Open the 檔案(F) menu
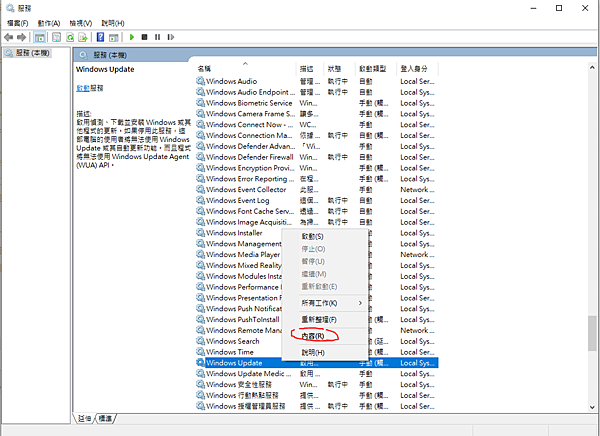The width and height of the screenshot is (600, 436). tap(18, 23)
